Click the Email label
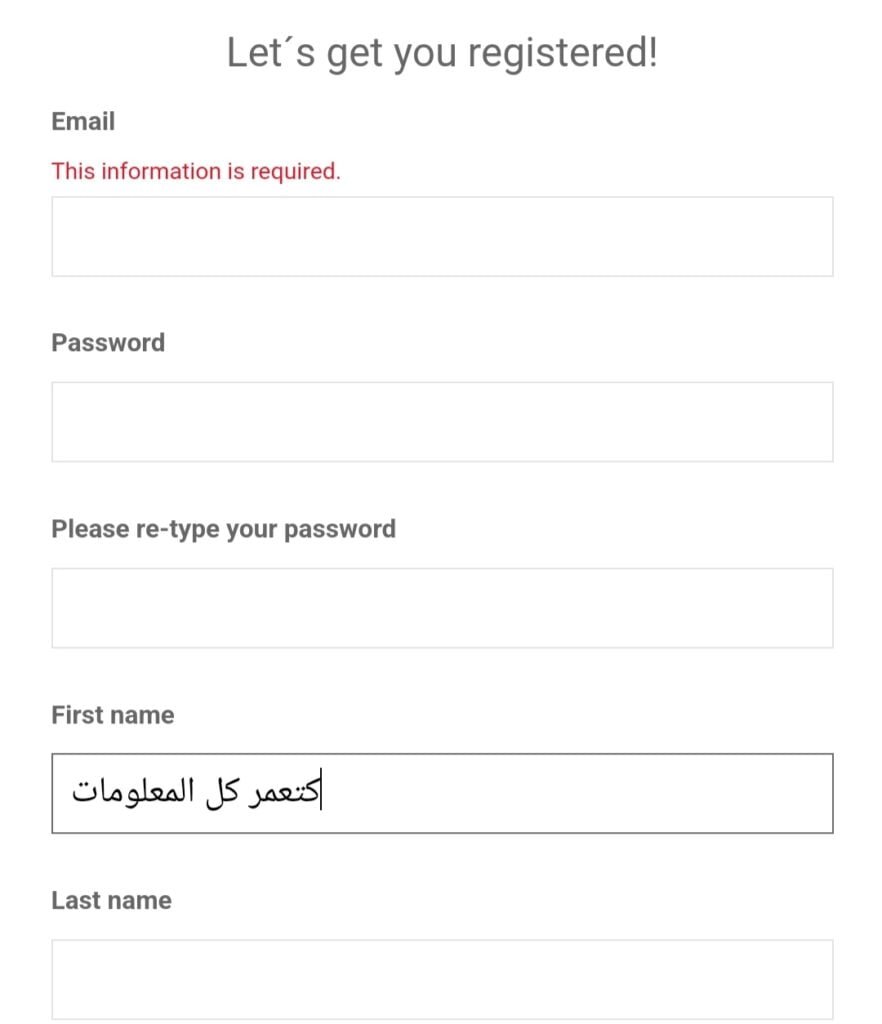This screenshot has height=1024, width=882. (83, 121)
